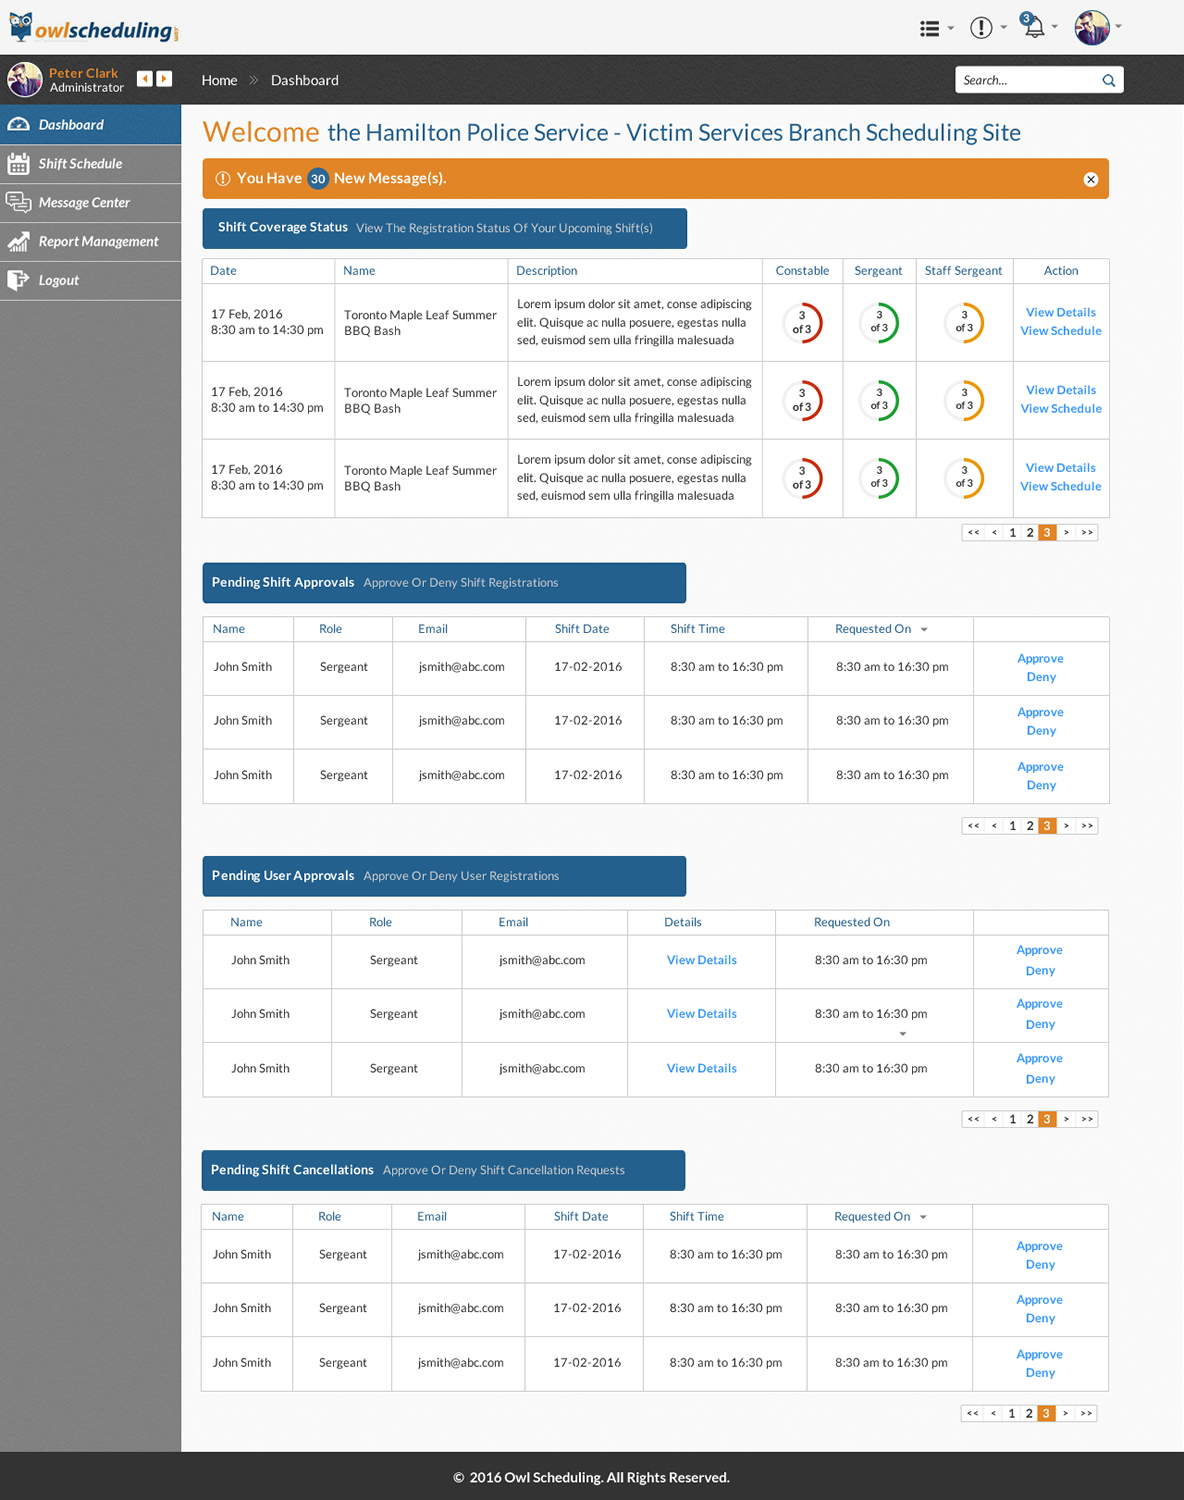1184x1500 pixels.
Task: Select page 3 in Pending User Approvals pagination
Action: point(1047,1120)
